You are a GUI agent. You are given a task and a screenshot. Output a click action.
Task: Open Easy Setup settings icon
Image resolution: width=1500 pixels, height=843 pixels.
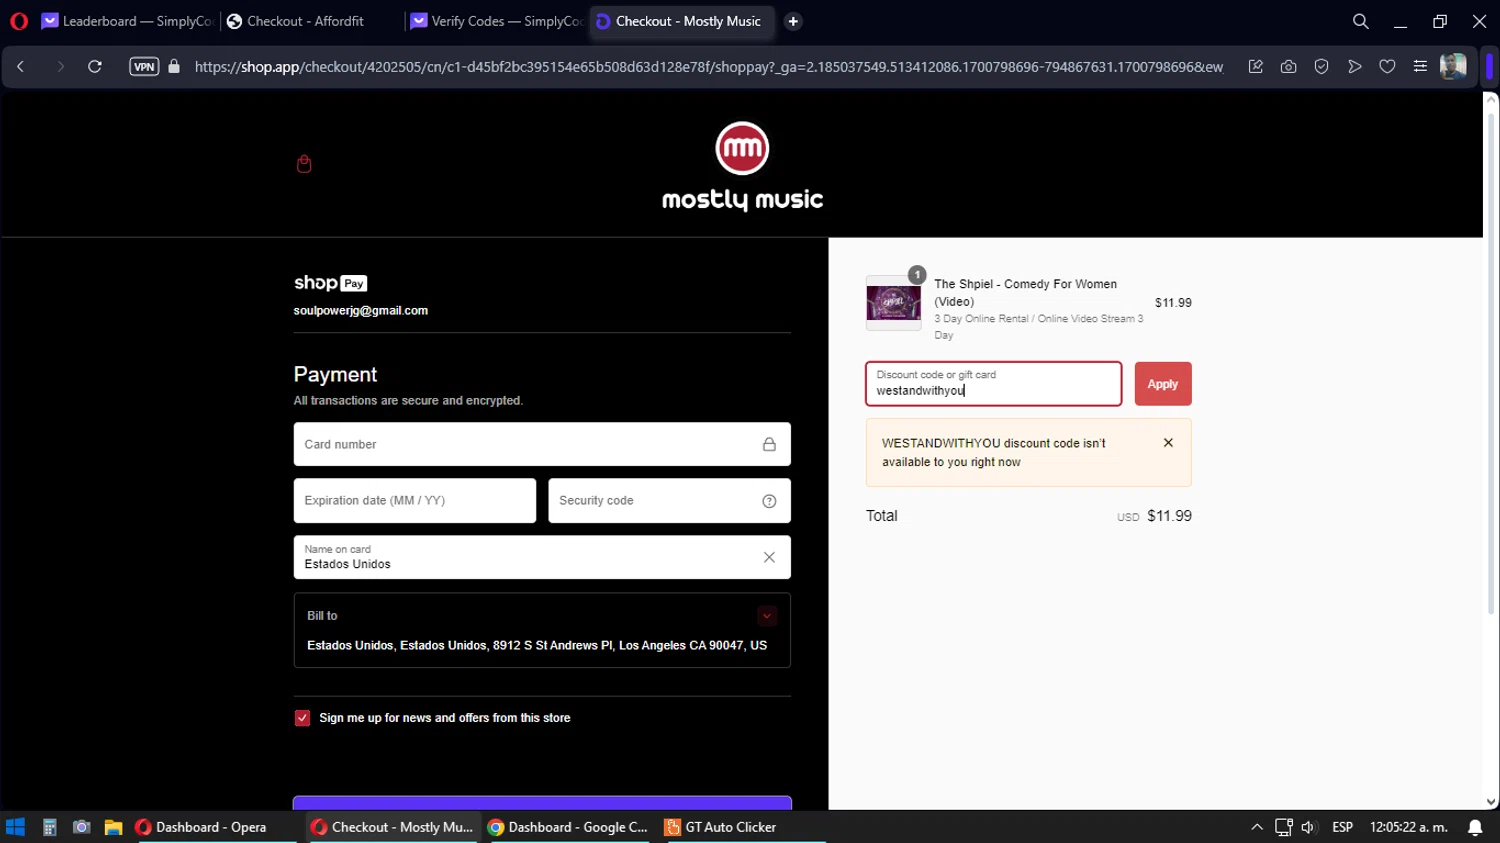tap(1420, 67)
